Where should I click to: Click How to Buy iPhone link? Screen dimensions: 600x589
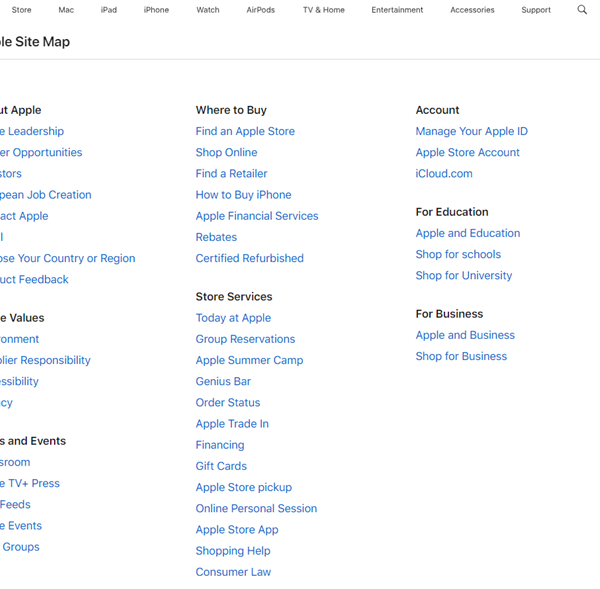[x=243, y=195]
